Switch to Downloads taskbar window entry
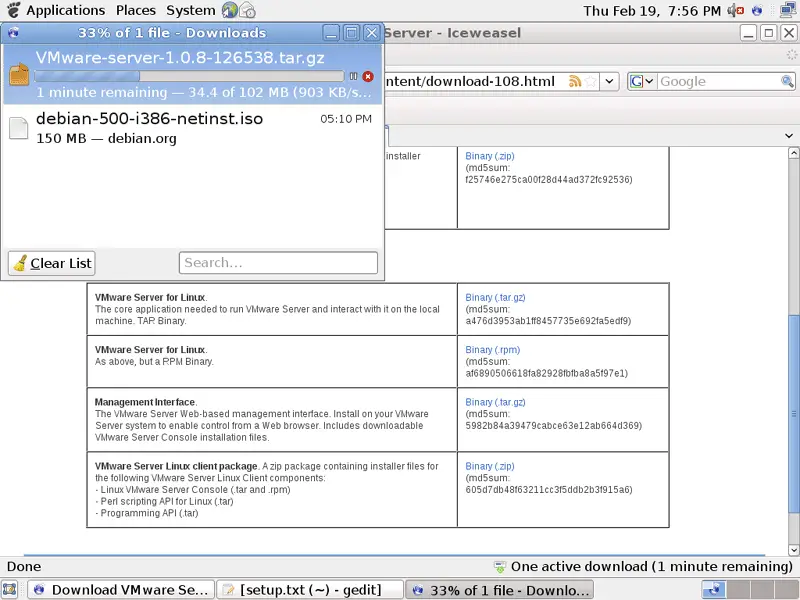The image size is (800, 600). (x=499, y=590)
